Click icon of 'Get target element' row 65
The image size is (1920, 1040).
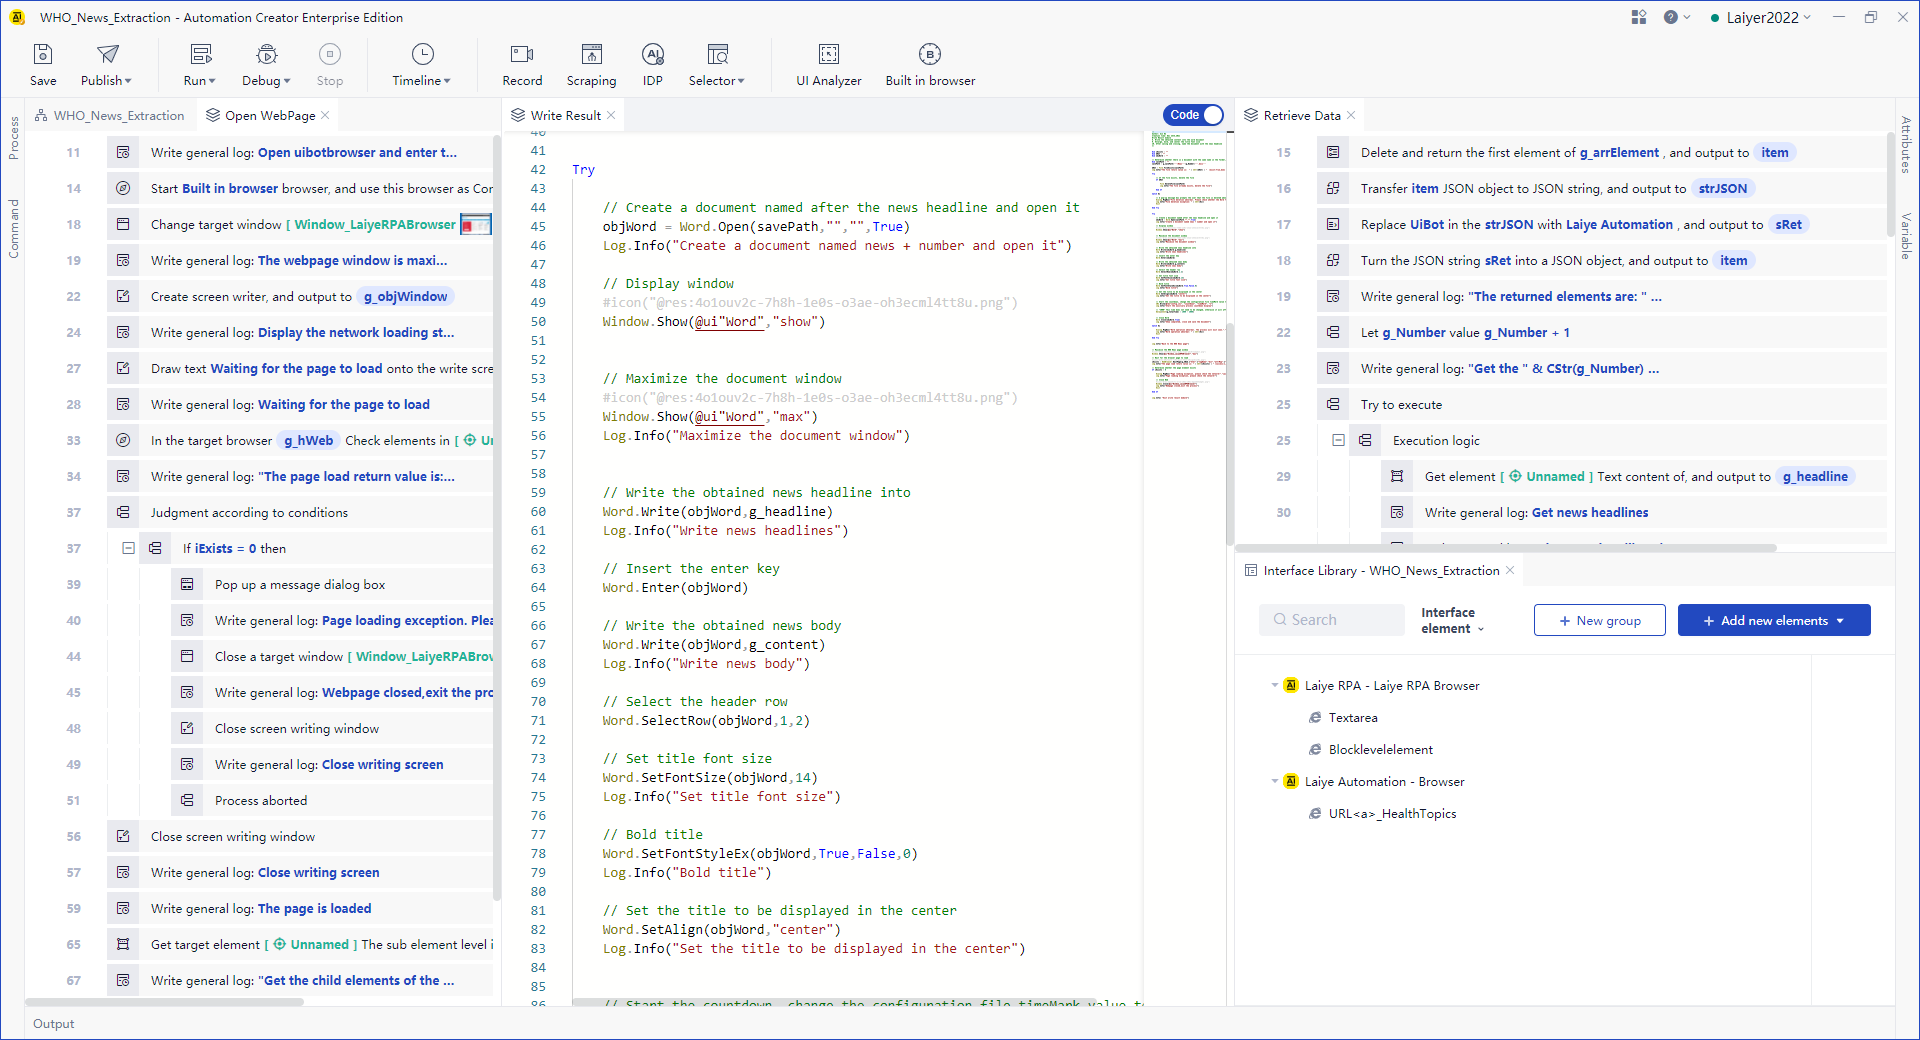(x=123, y=944)
